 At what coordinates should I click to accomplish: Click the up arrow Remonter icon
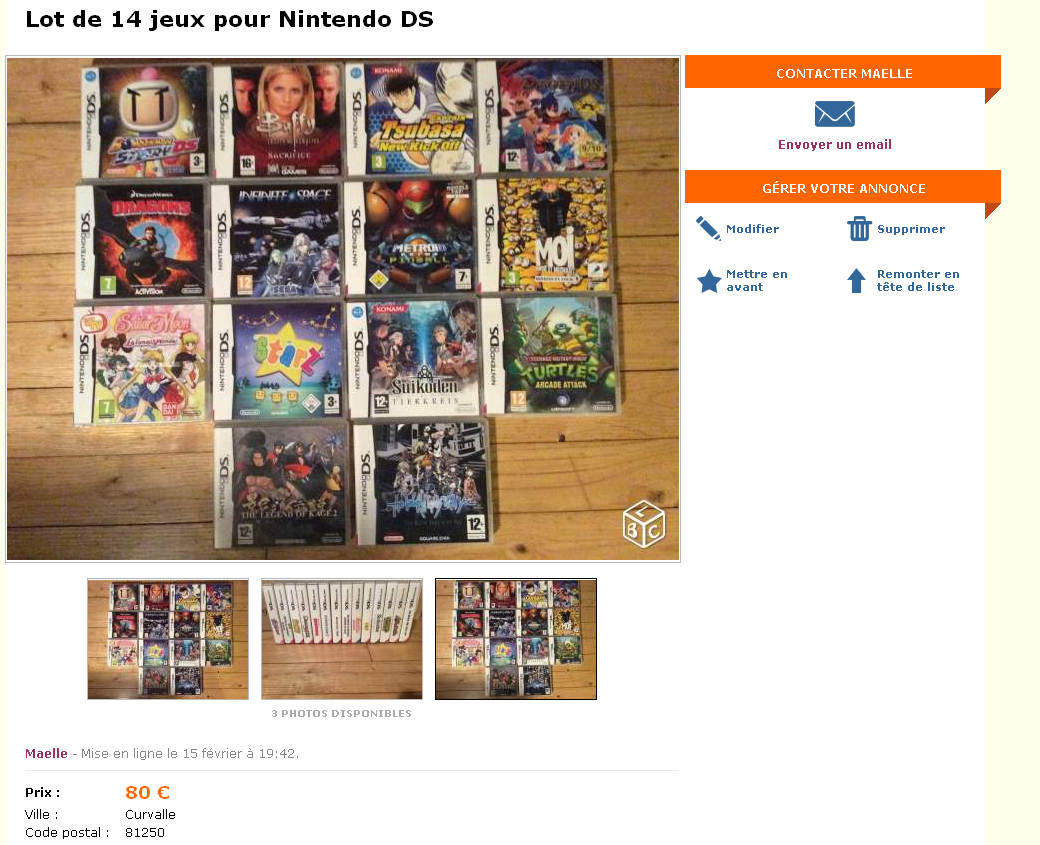click(x=856, y=281)
